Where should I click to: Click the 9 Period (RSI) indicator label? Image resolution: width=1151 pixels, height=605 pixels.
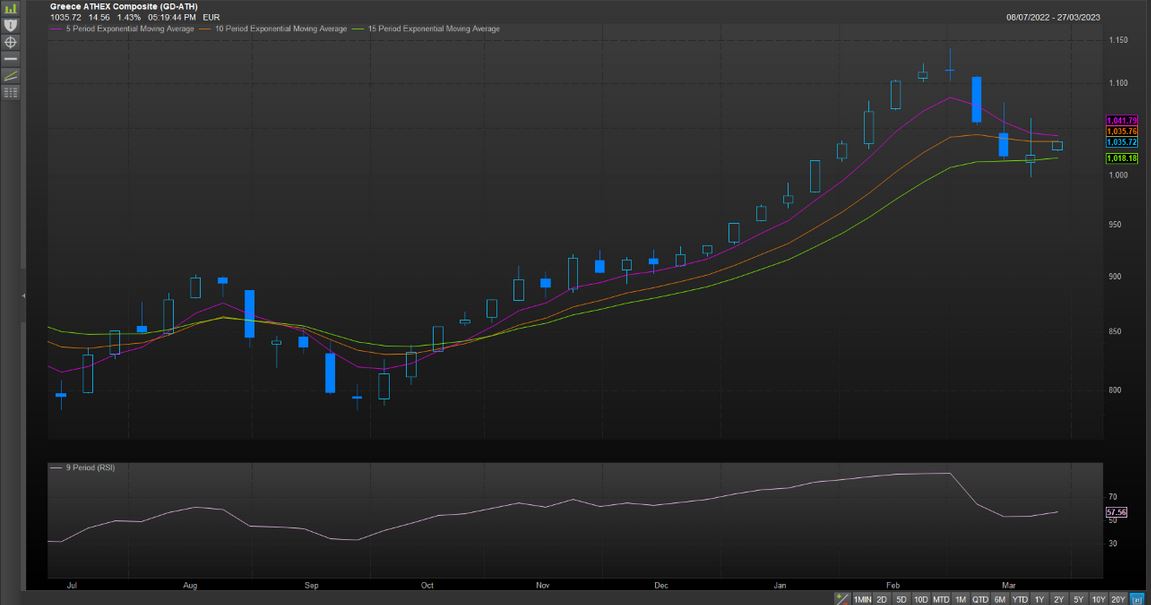click(x=88, y=467)
